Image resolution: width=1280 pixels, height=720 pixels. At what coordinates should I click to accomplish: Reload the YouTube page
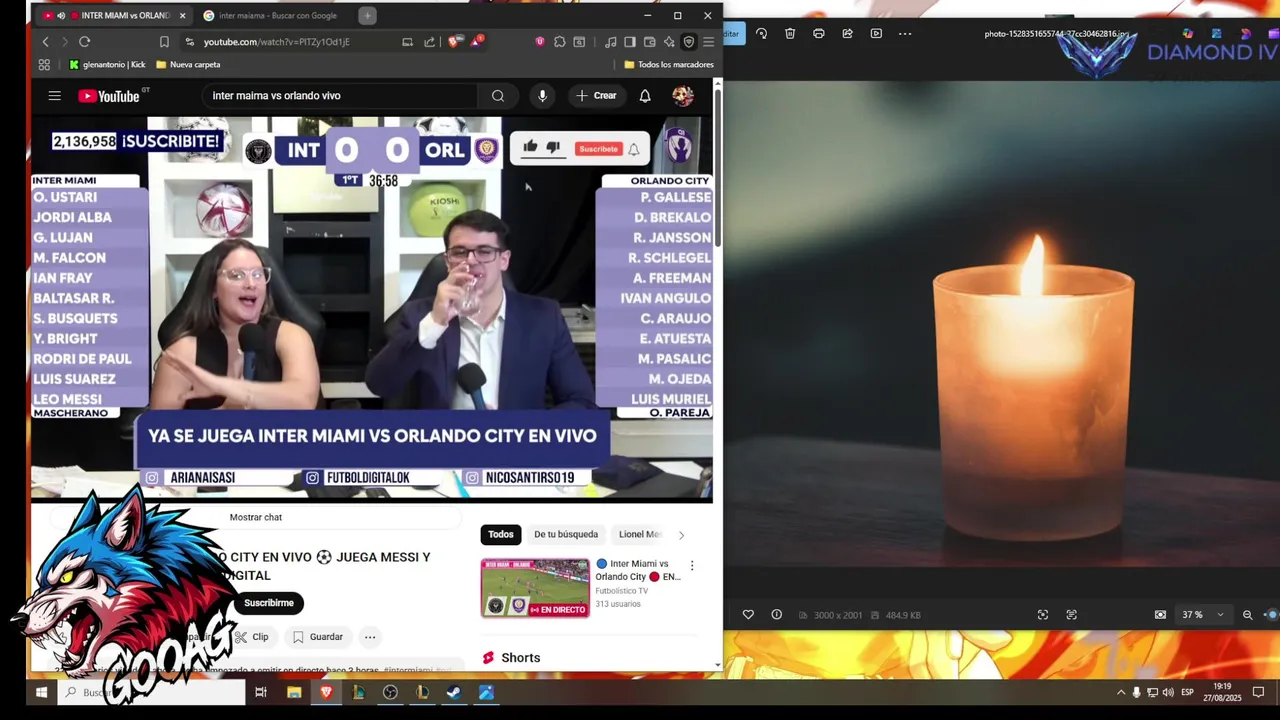coord(84,42)
